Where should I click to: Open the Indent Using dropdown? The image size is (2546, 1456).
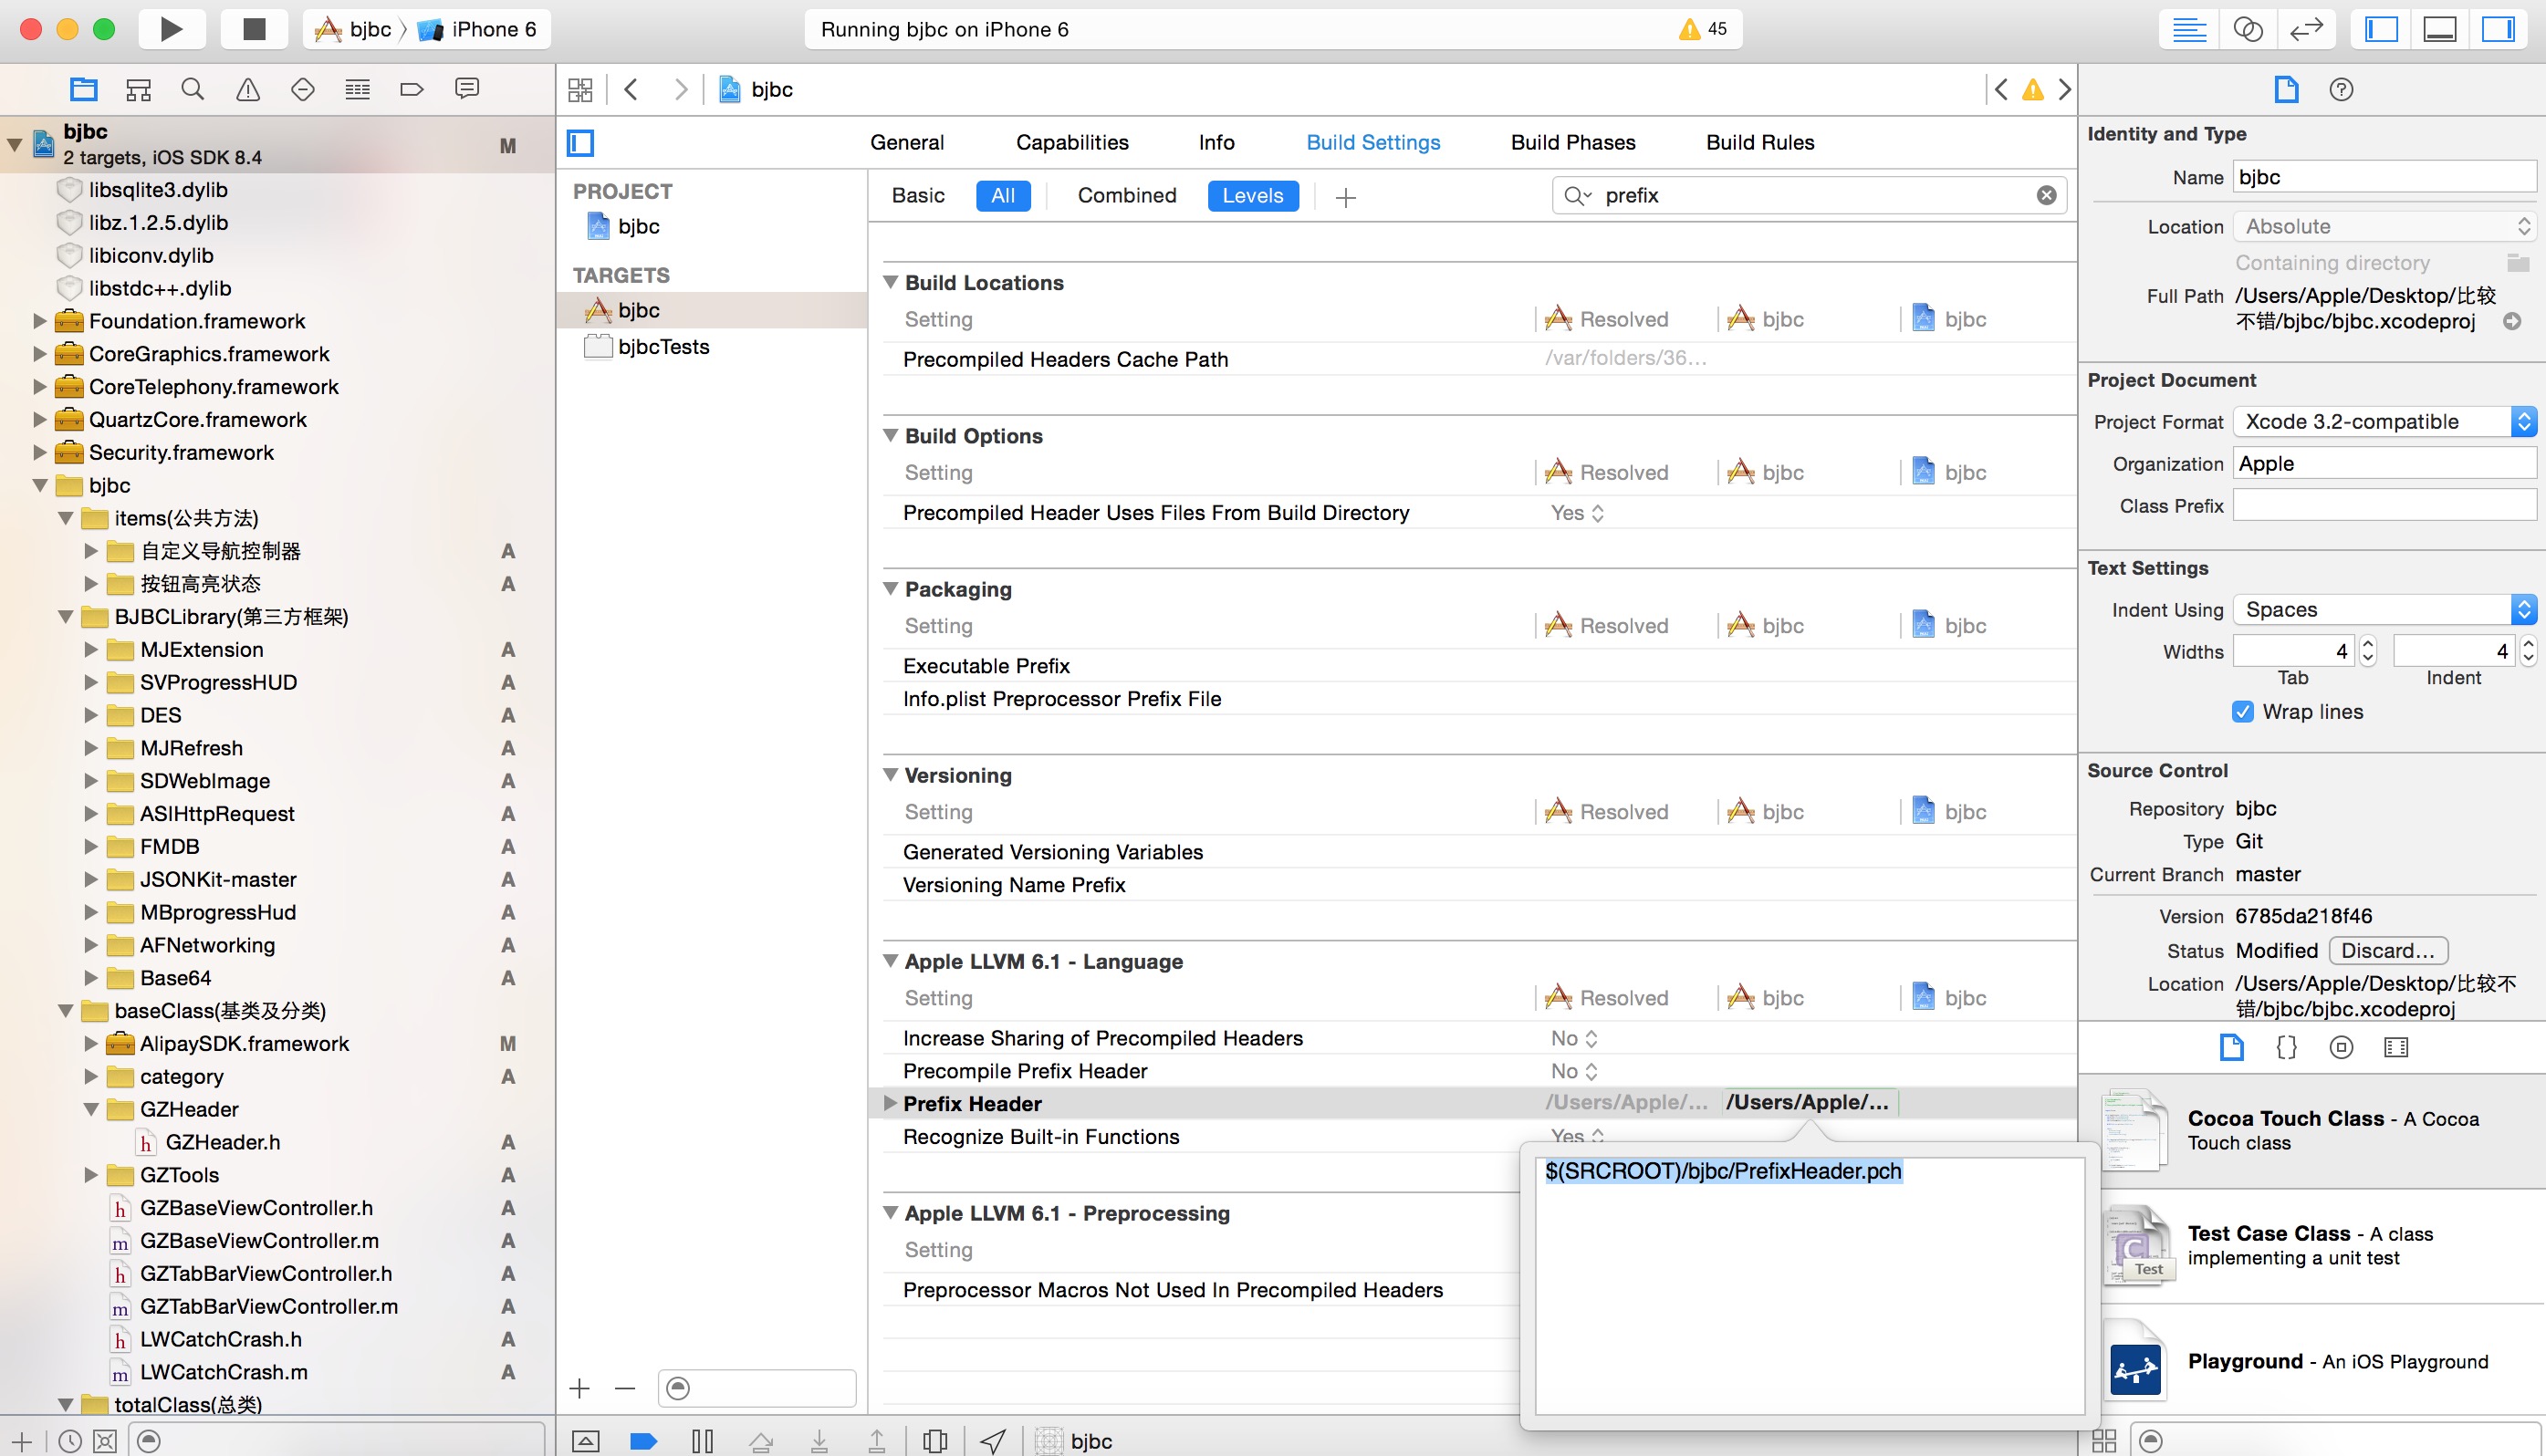tap(2385, 610)
